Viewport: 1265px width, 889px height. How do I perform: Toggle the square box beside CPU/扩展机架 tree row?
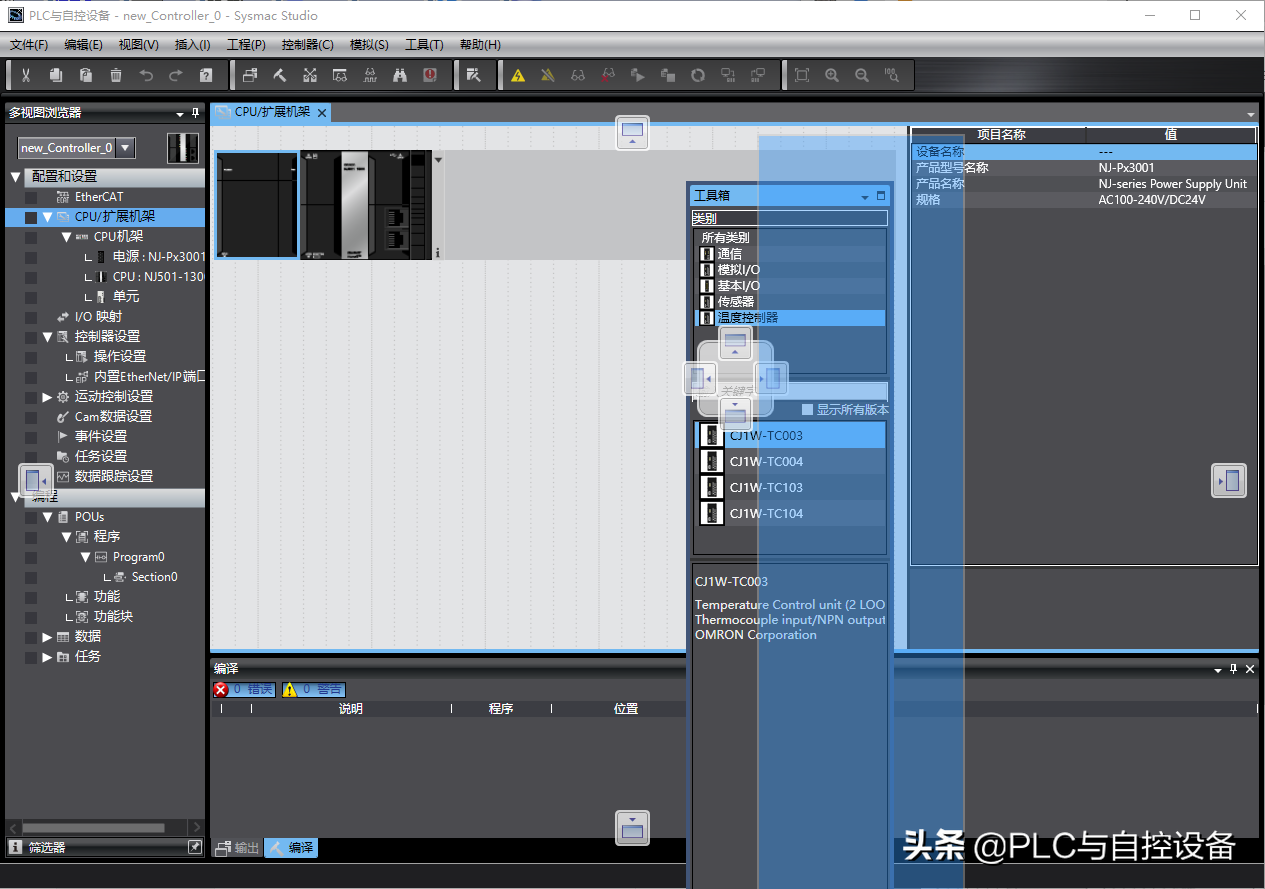[31, 217]
